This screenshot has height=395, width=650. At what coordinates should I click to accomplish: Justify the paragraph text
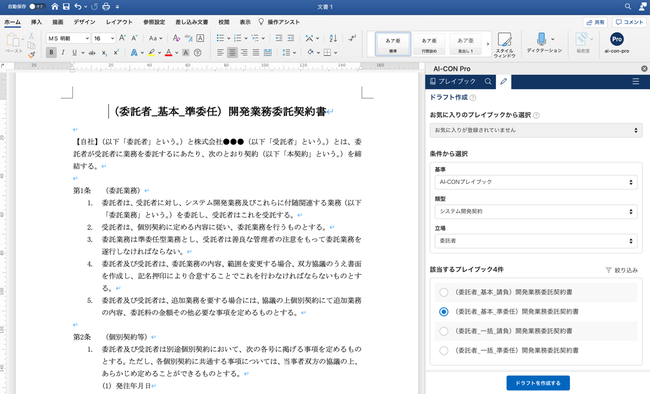coord(256,53)
